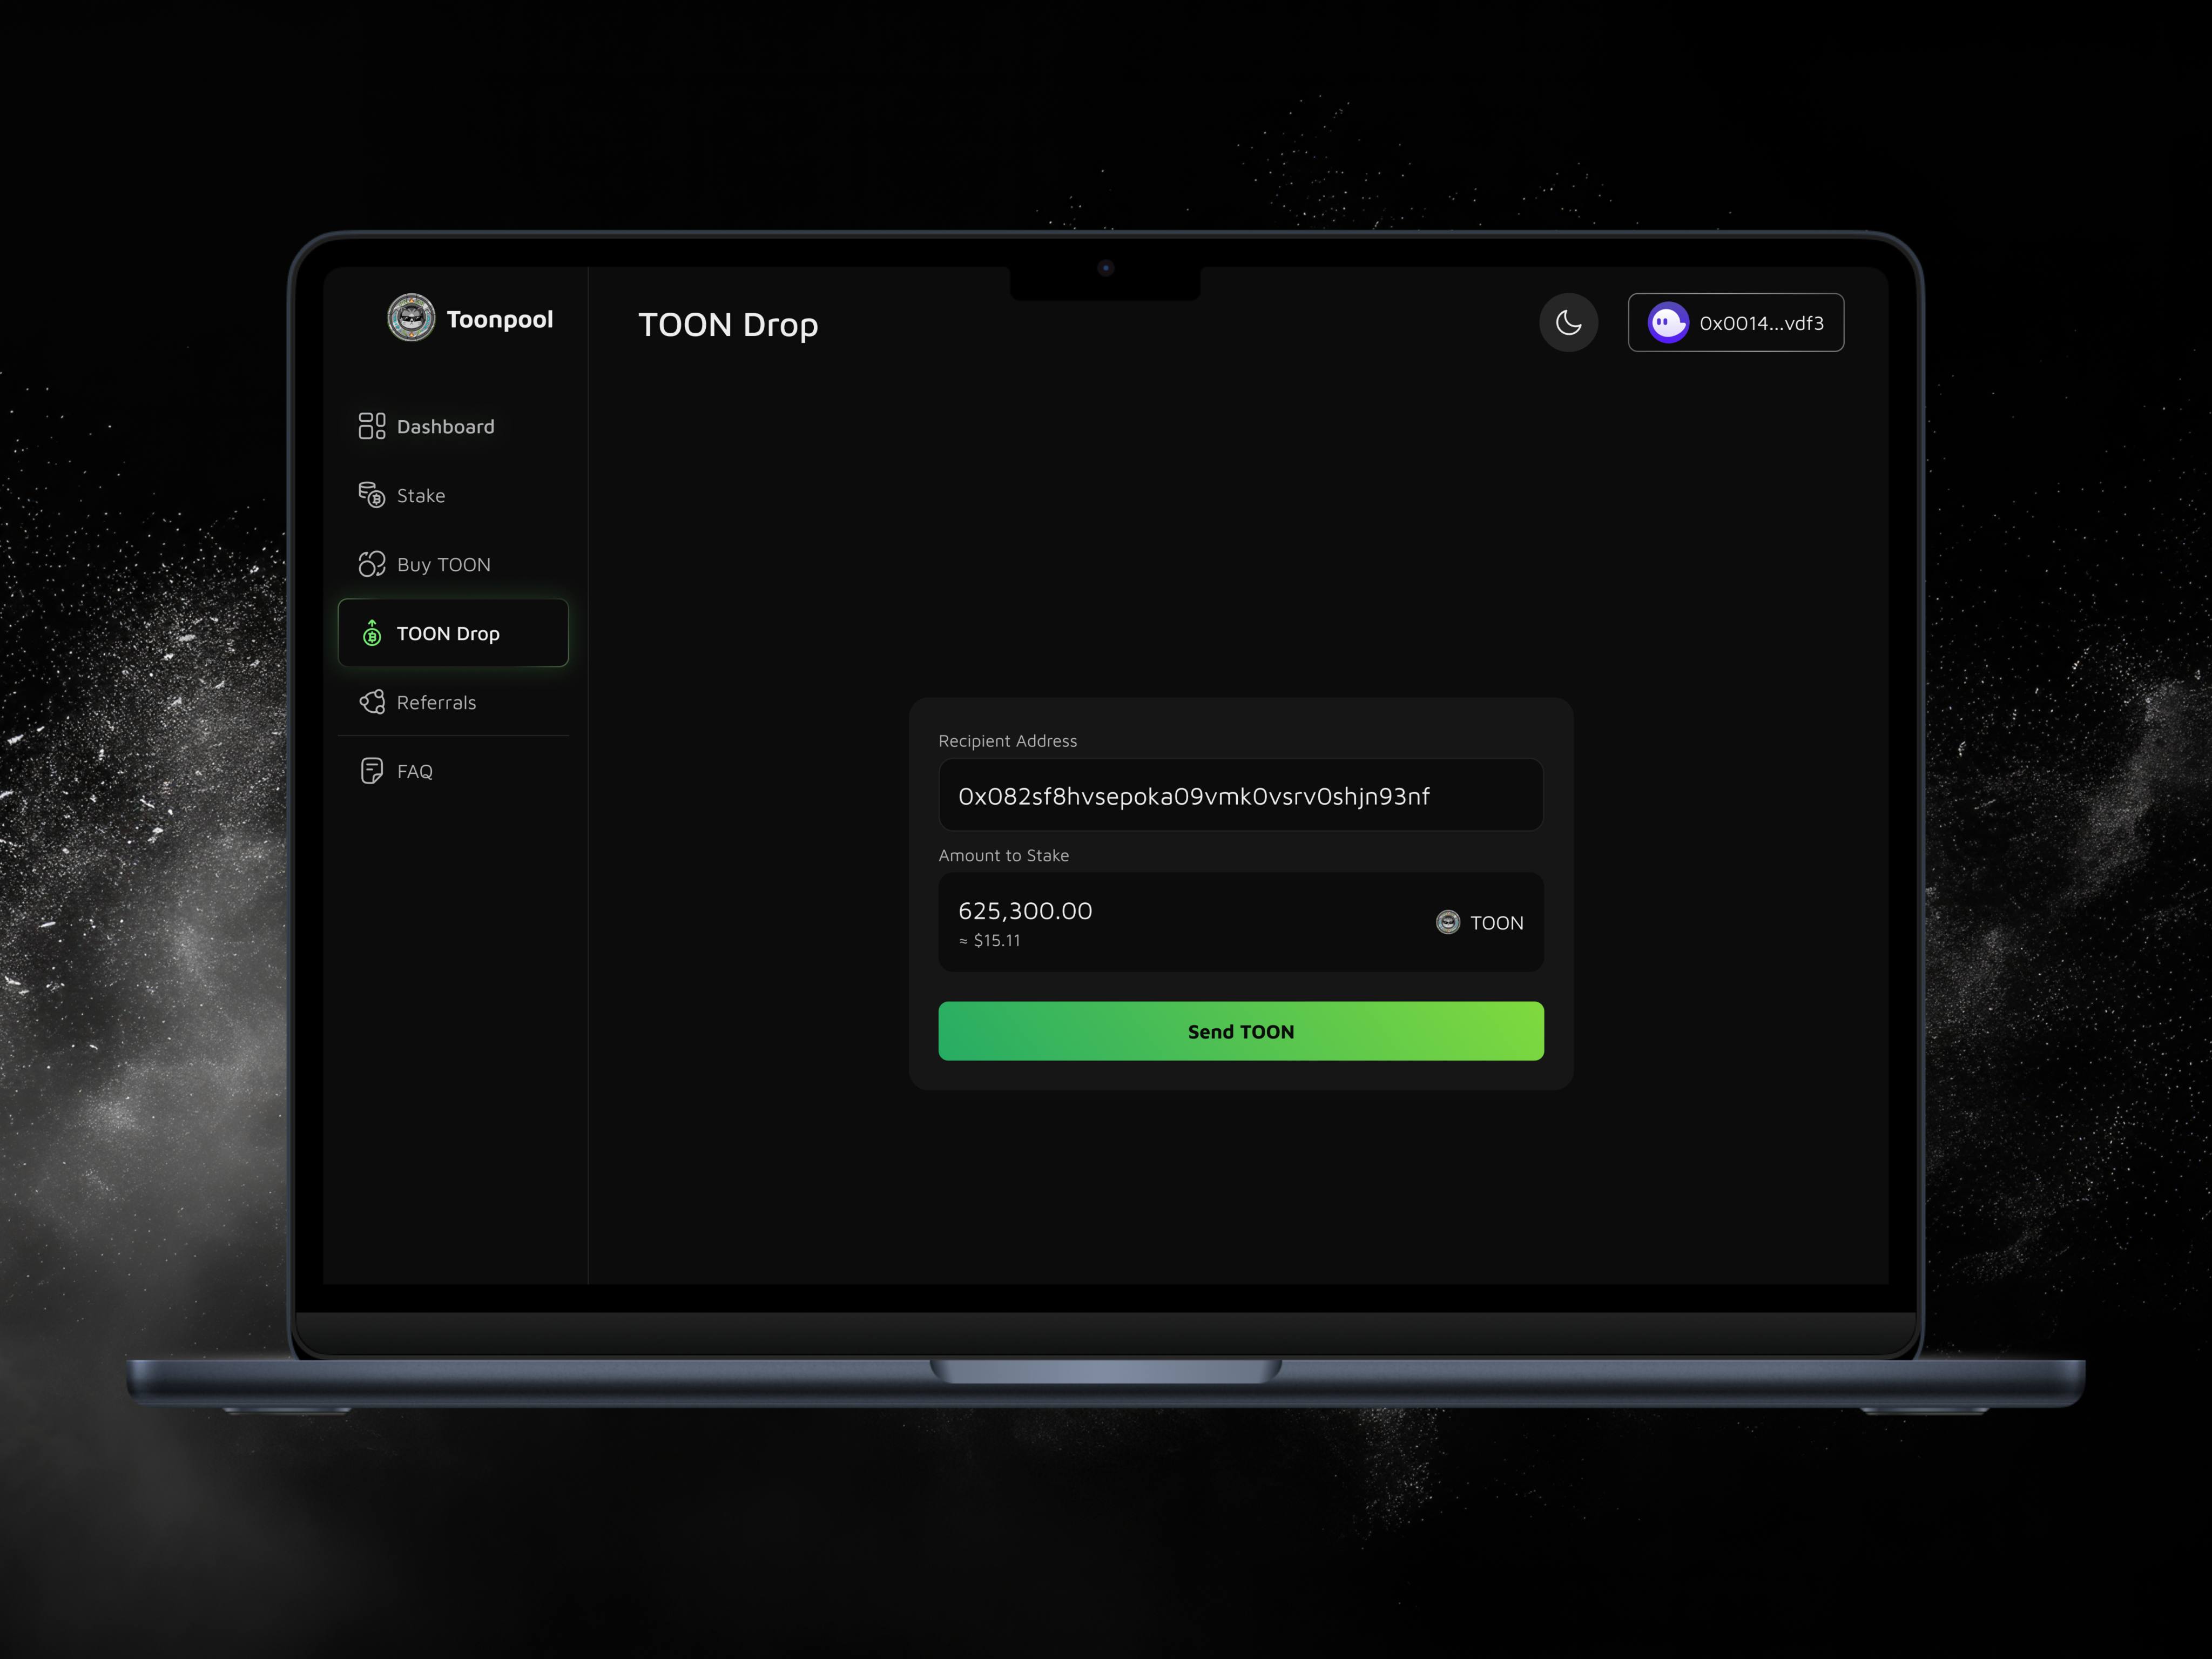Select the Recipient Address input field

[1240, 795]
